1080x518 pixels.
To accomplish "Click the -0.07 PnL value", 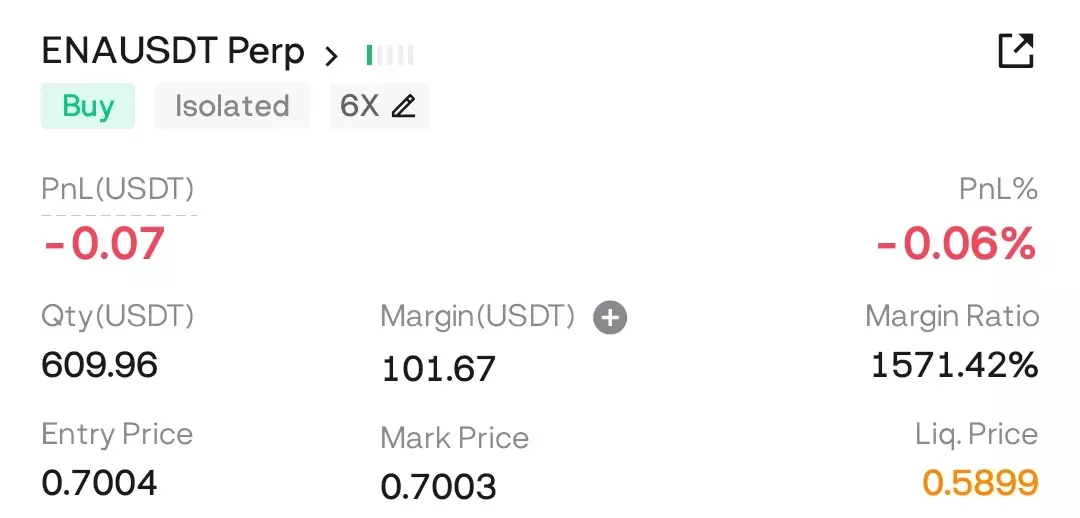I will click(104, 243).
